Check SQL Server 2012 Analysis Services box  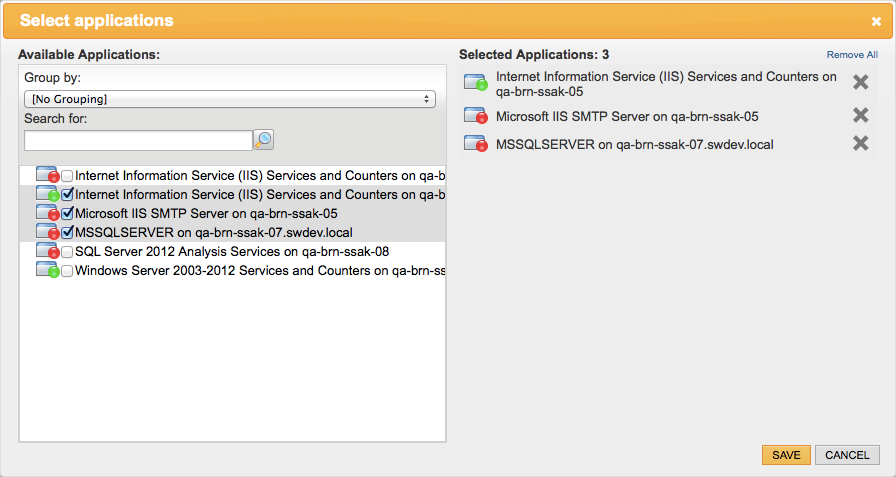[67, 252]
